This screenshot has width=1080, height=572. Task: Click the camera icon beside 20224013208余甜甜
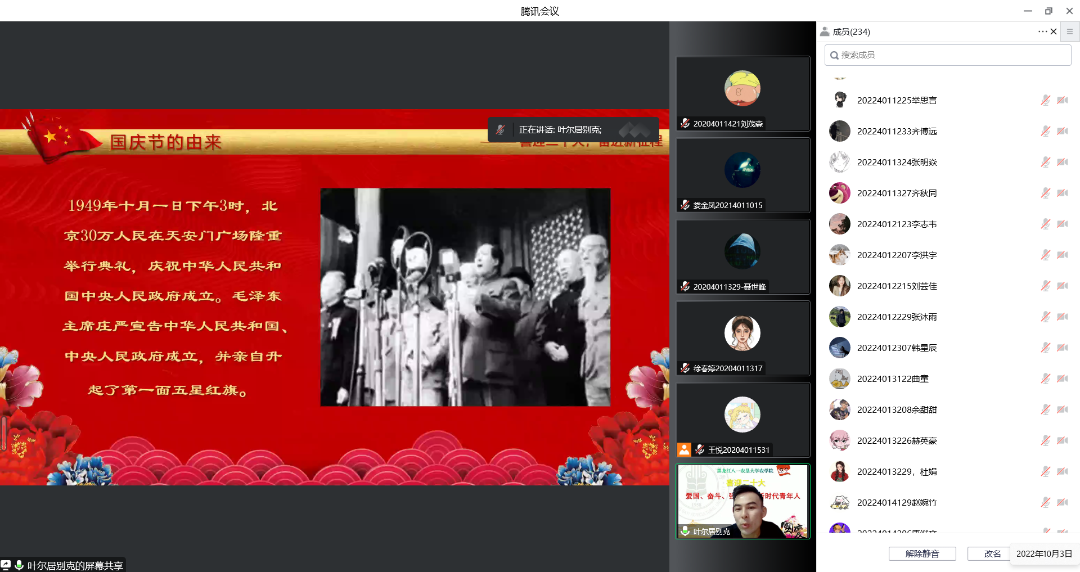click(x=1062, y=410)
